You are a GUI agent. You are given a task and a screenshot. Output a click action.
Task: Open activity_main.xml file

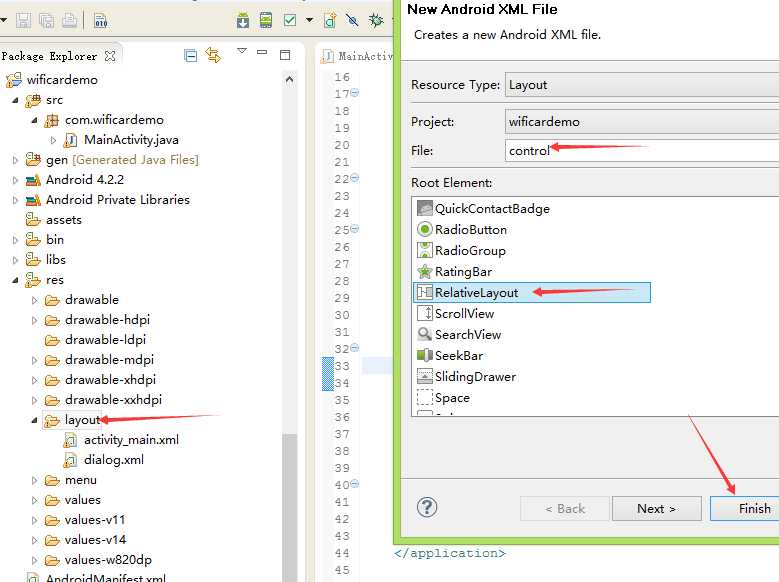pos(131,440)
